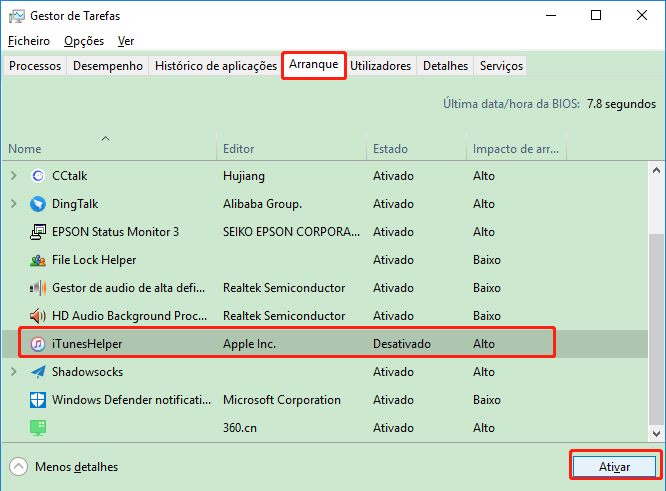Click the 7.8 segundos BIOS time value

621,104
